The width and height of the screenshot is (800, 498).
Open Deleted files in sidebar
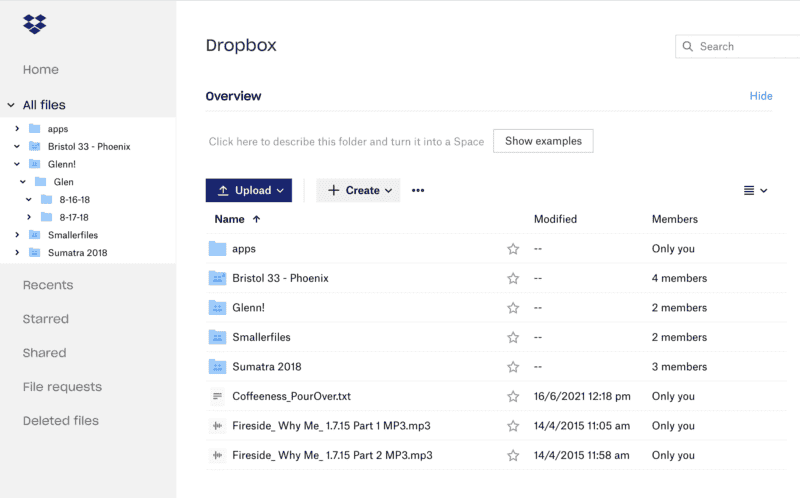(x=61, y=420)
